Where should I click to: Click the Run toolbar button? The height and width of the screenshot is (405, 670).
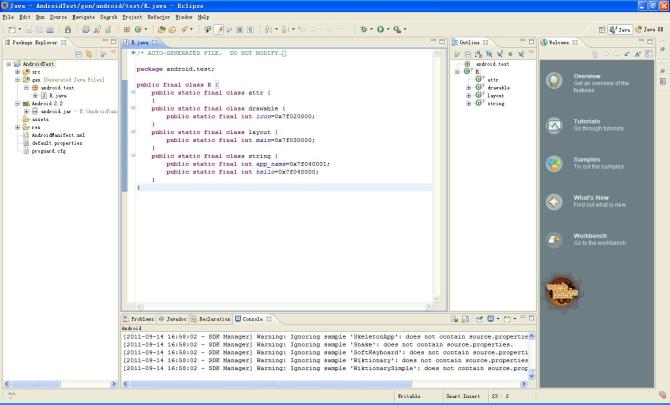379,30
